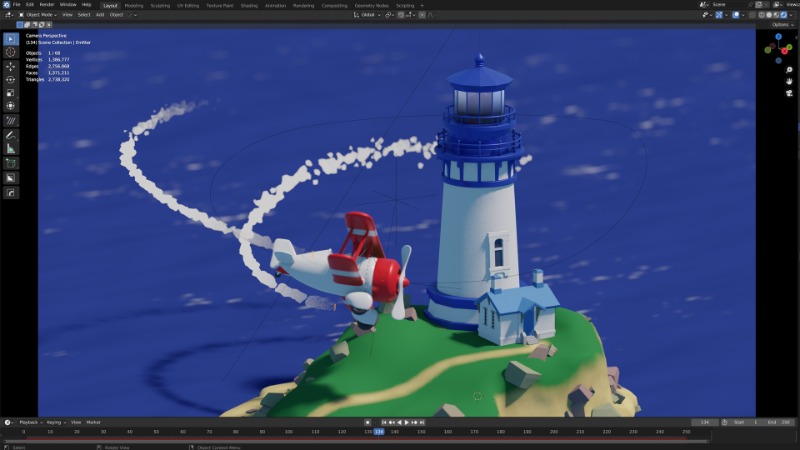Select the Move tool
800x450 pixels.
(11, 66)
